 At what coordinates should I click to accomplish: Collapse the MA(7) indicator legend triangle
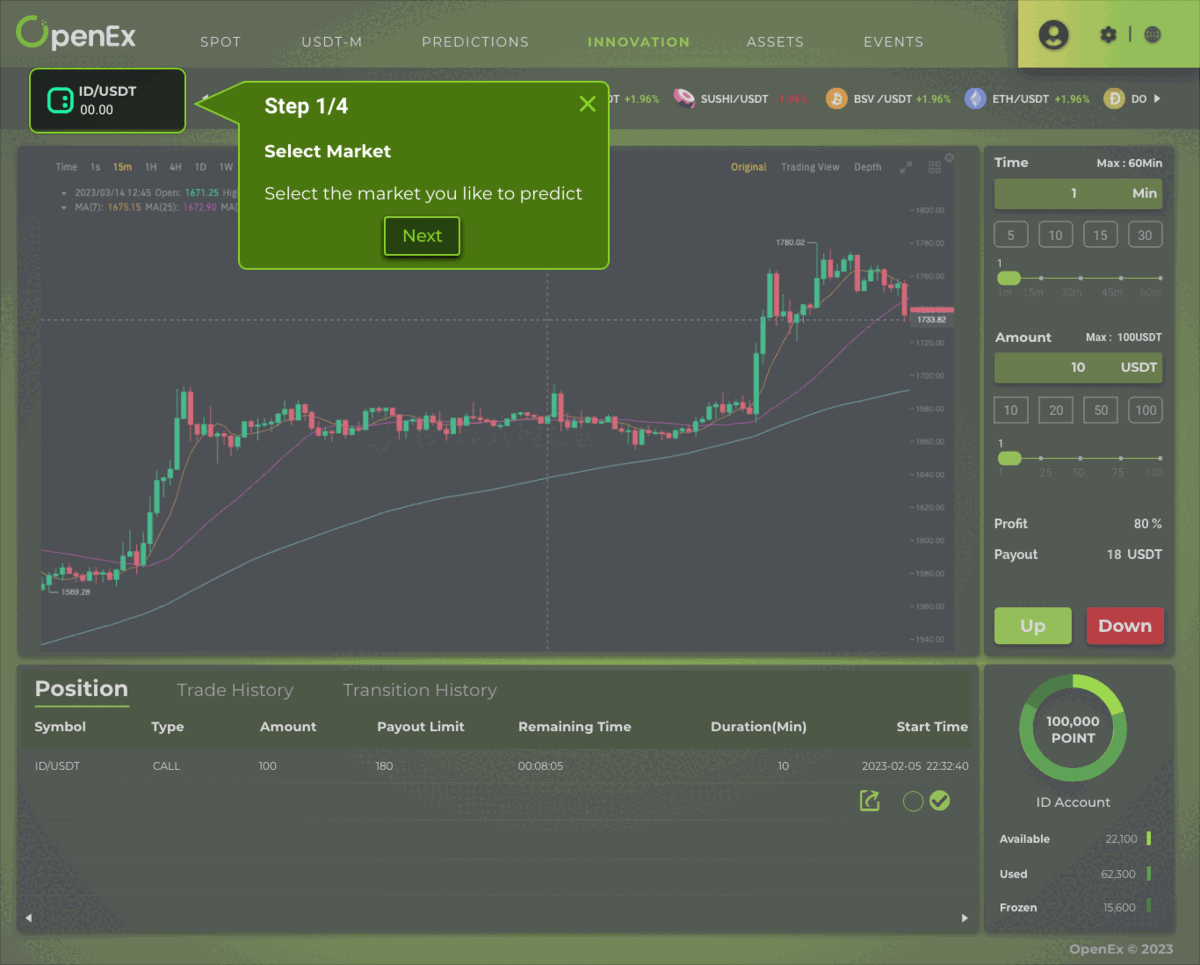64,207
